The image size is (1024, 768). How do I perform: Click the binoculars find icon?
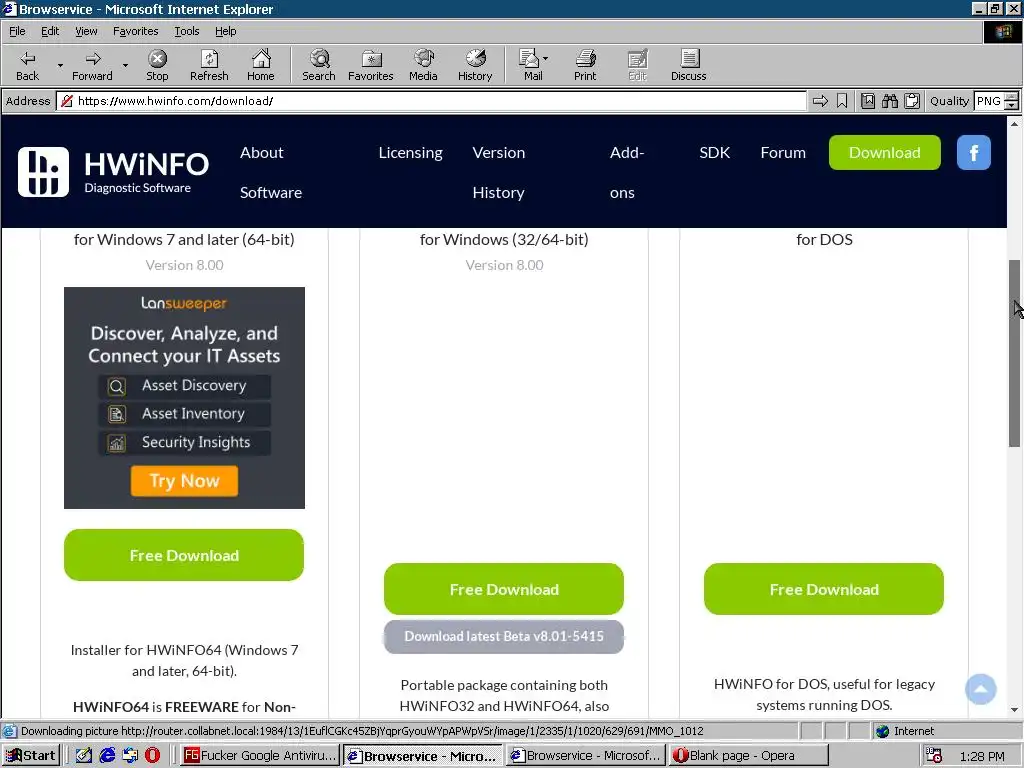889,101
